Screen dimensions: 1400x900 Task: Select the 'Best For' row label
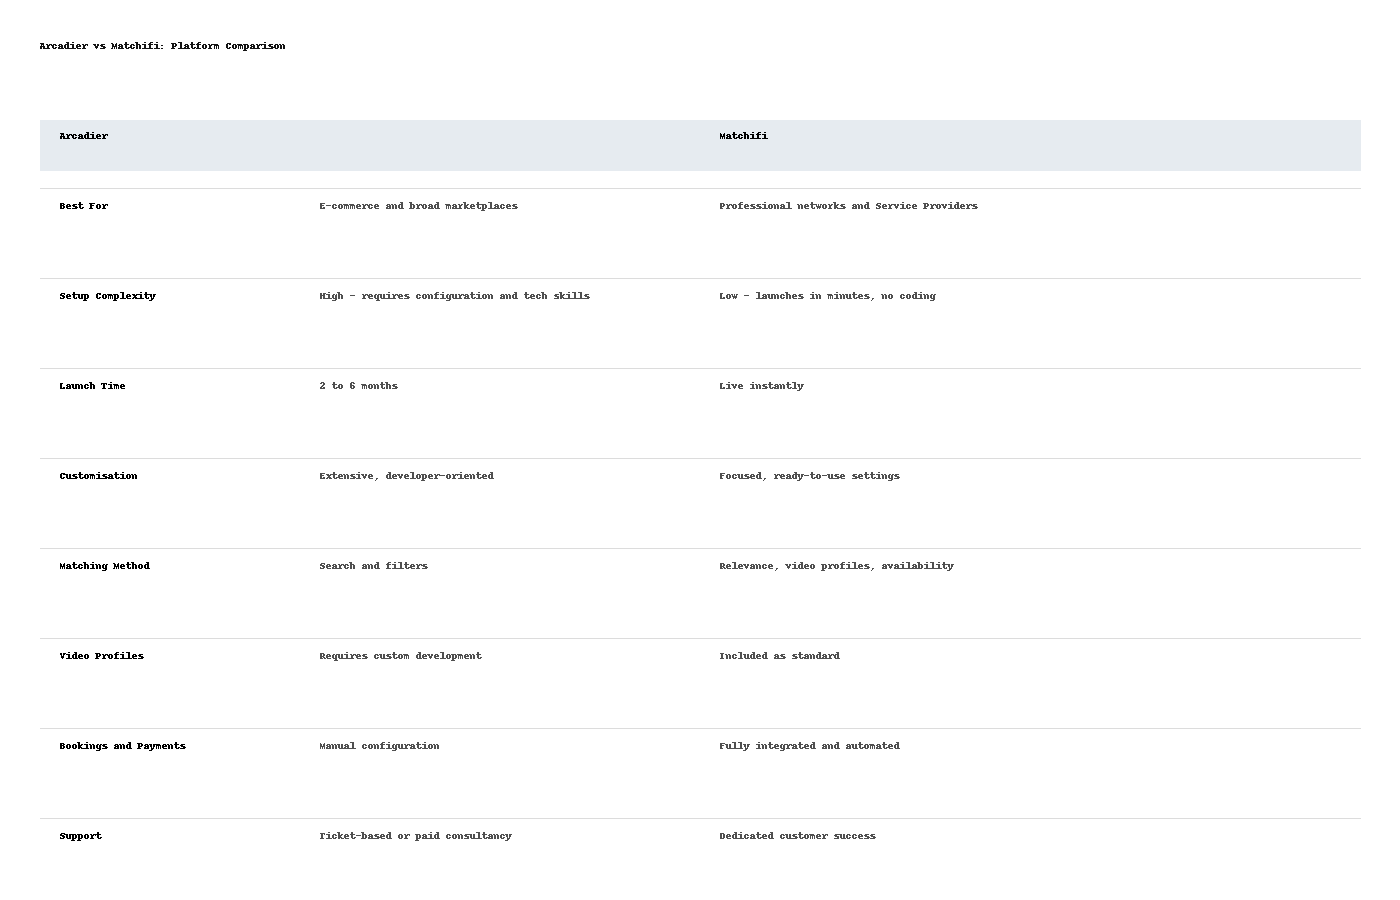84,206
